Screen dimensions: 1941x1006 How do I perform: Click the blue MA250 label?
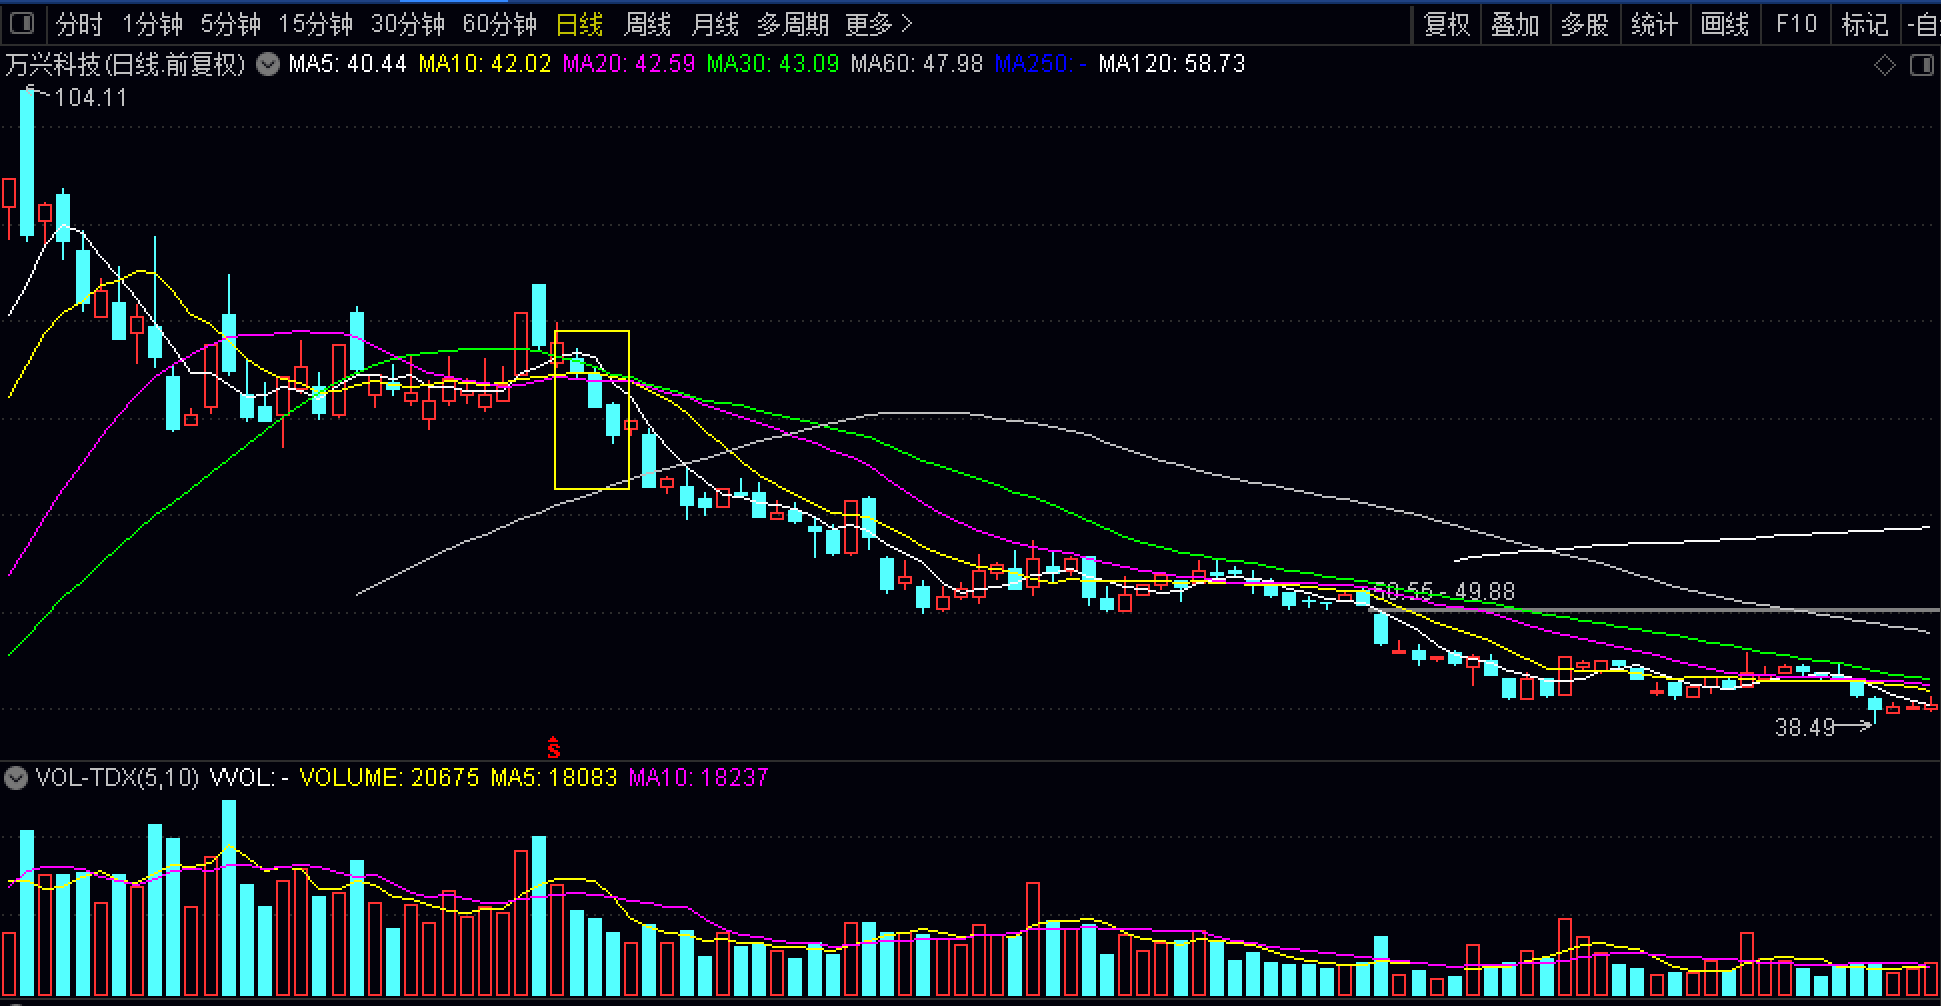[x=1041, y=65]
